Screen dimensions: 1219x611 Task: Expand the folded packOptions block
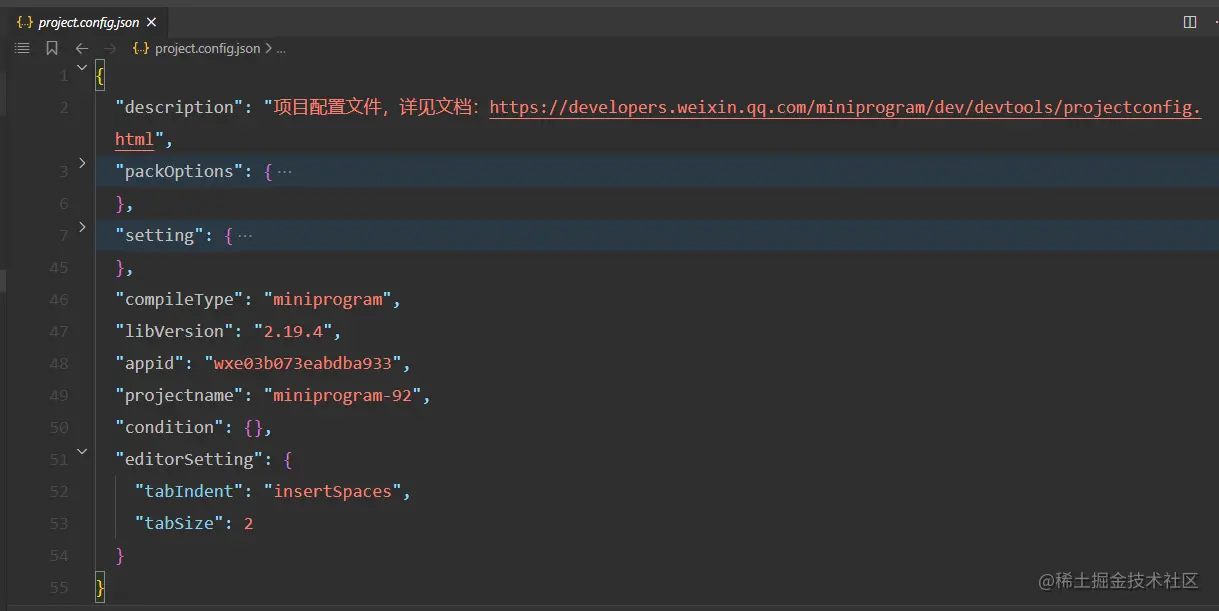coord(82,162)
